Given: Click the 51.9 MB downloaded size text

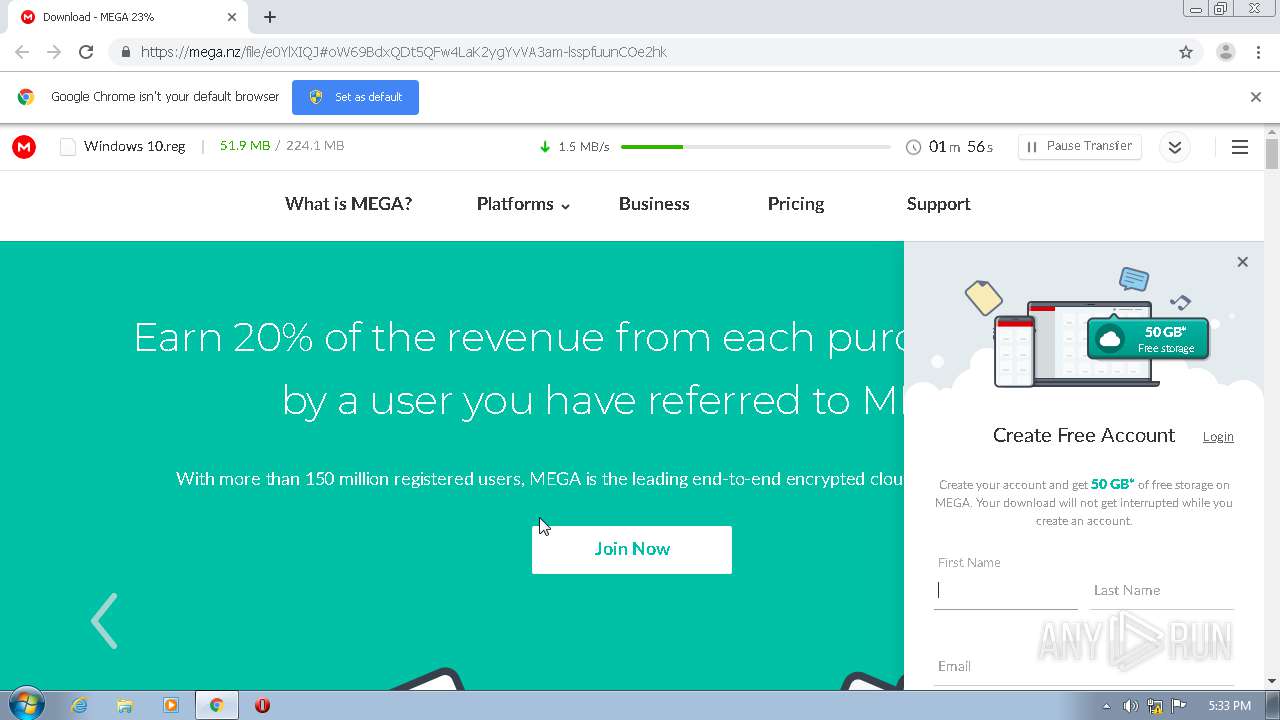Looking at the screenshot, I should point(245,146).
